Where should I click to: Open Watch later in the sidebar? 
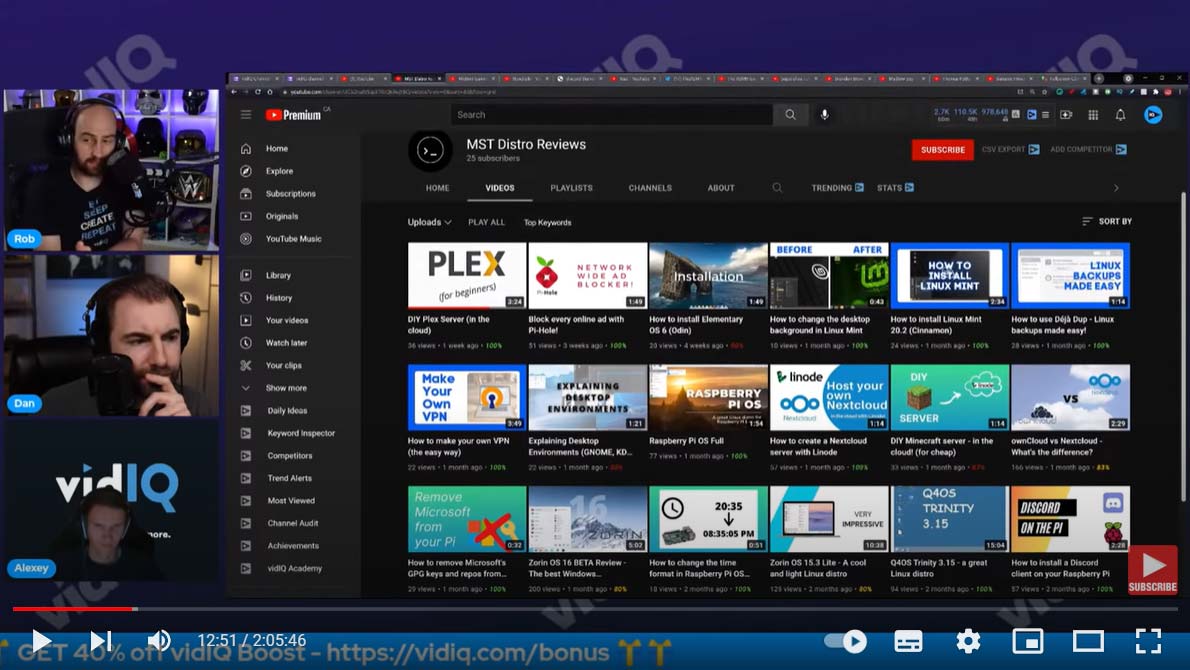pos(286,343)
